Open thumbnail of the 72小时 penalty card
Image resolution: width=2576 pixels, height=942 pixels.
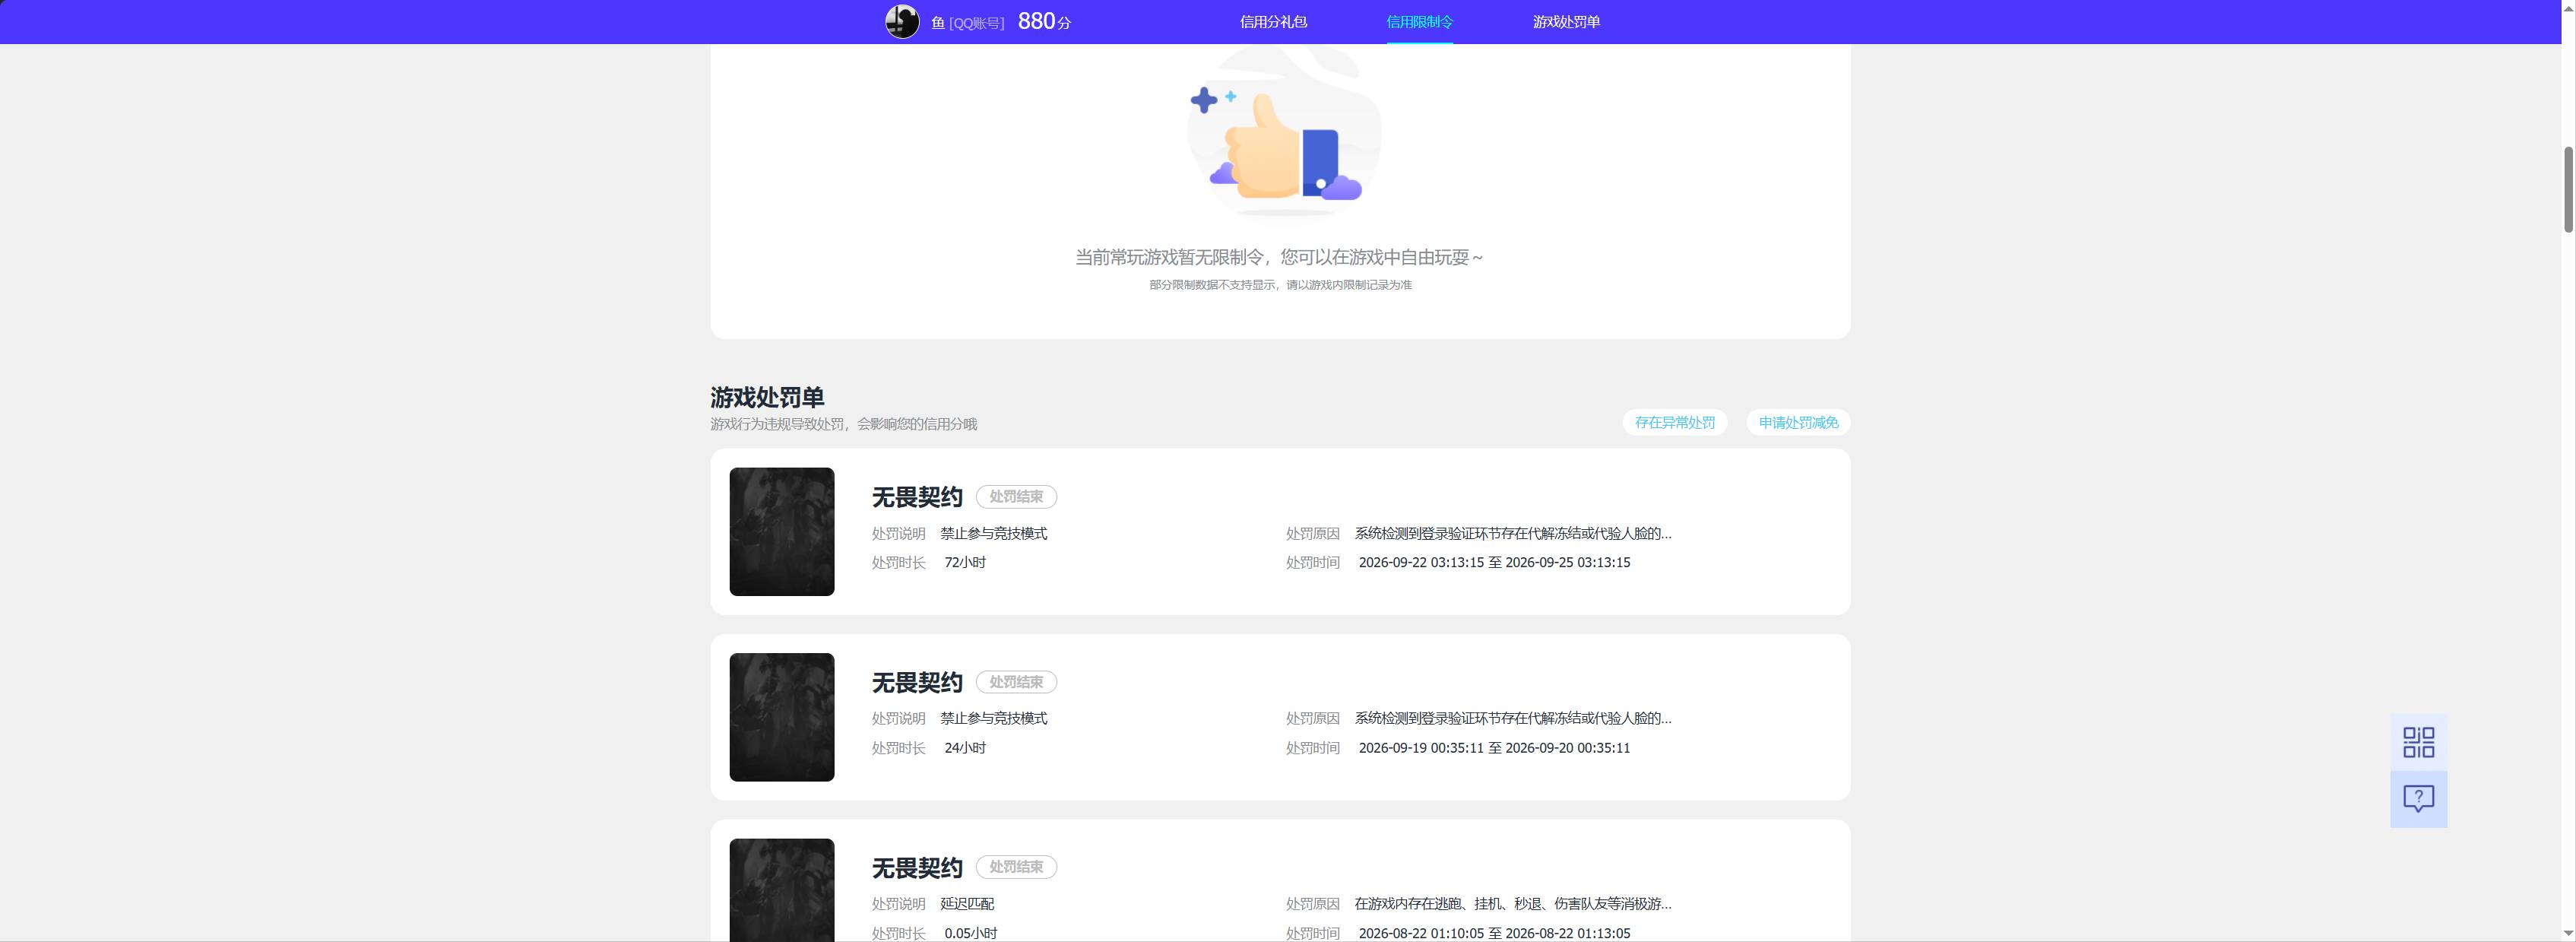pos(782,532)
